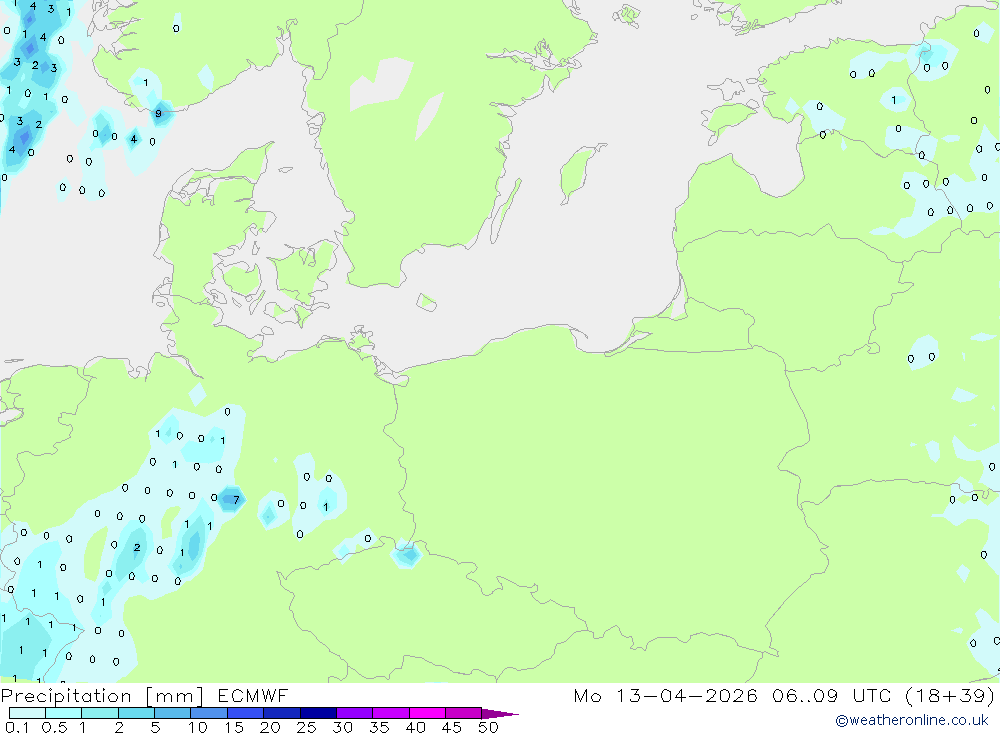Click the date 'Mo 13-04-2026'

tap(666, 695)
